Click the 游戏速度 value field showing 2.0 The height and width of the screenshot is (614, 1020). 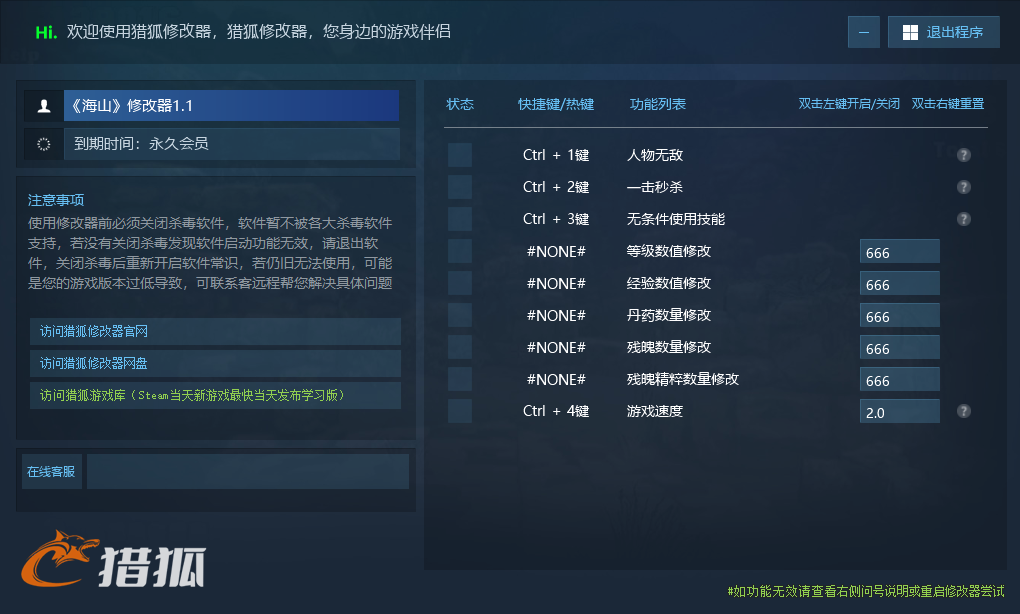900,411
